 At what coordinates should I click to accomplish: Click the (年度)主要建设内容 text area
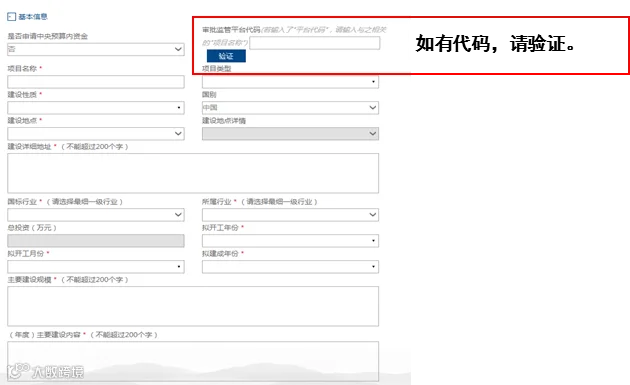193,361
